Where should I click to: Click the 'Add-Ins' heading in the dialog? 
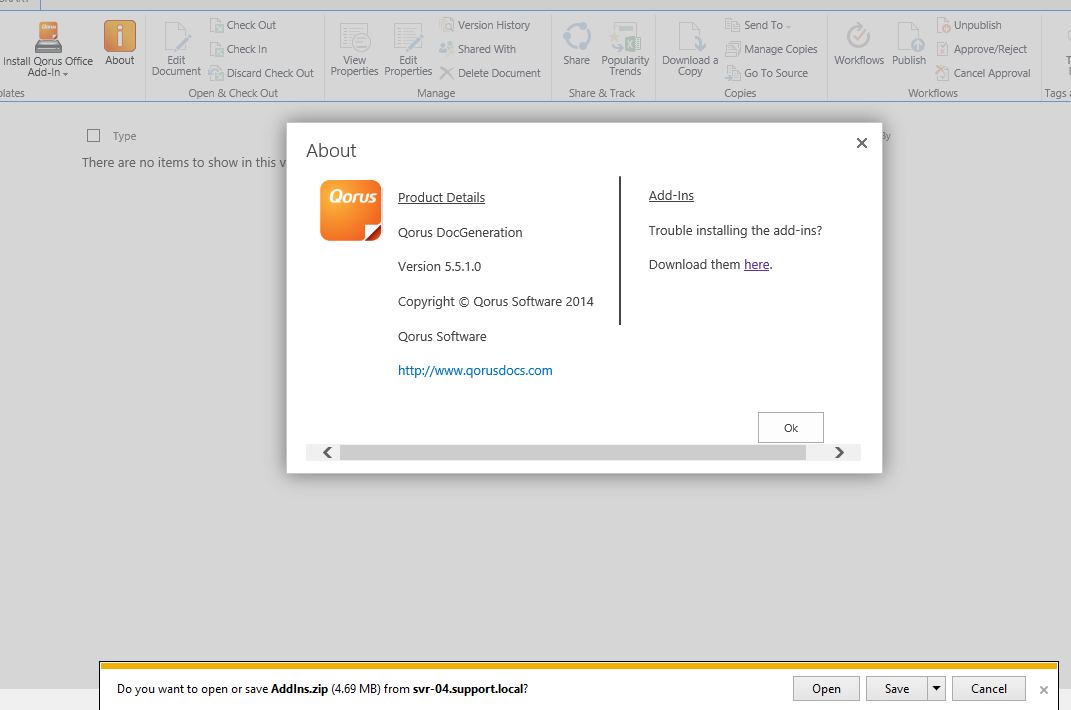click(671, 195)
